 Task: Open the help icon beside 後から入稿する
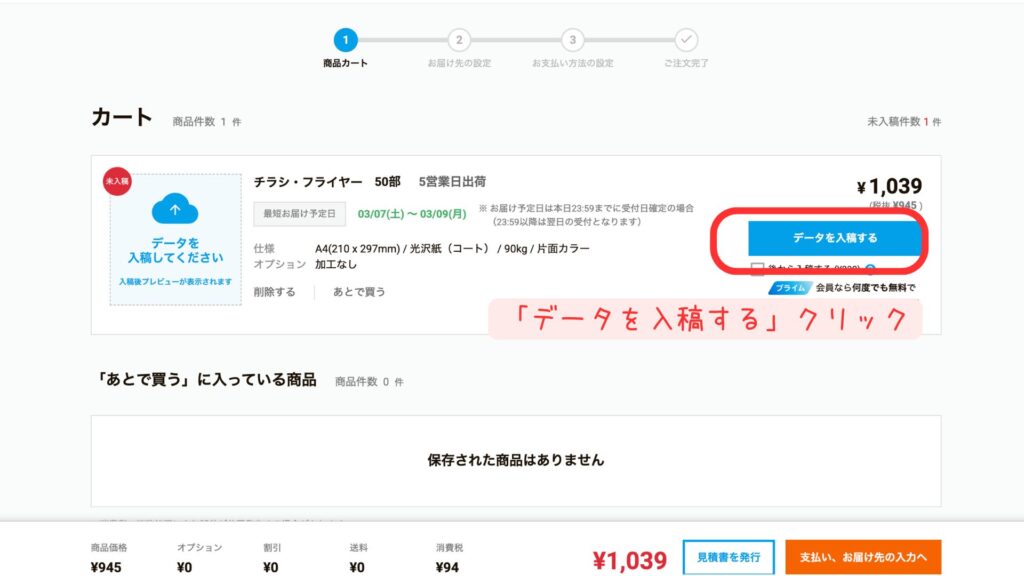871,267
